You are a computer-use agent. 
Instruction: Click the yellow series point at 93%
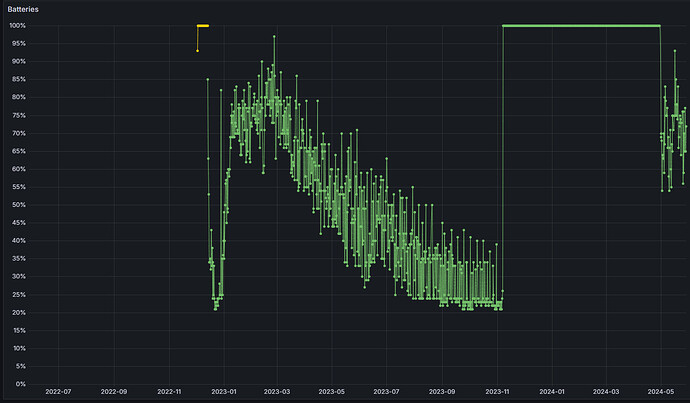[198, 51]
